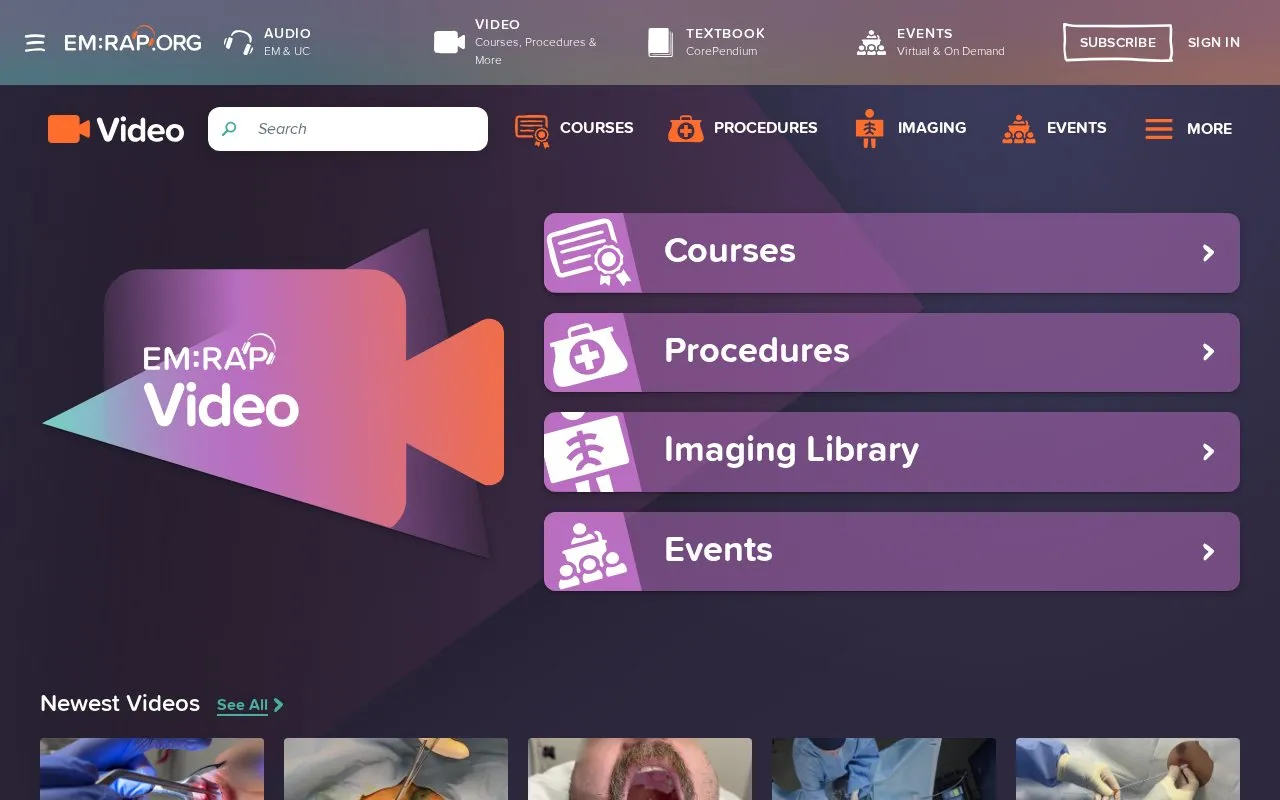Click the Courses certificate icon in nav bar
This screenshot has height=800, width=1280.
[532, 130]
